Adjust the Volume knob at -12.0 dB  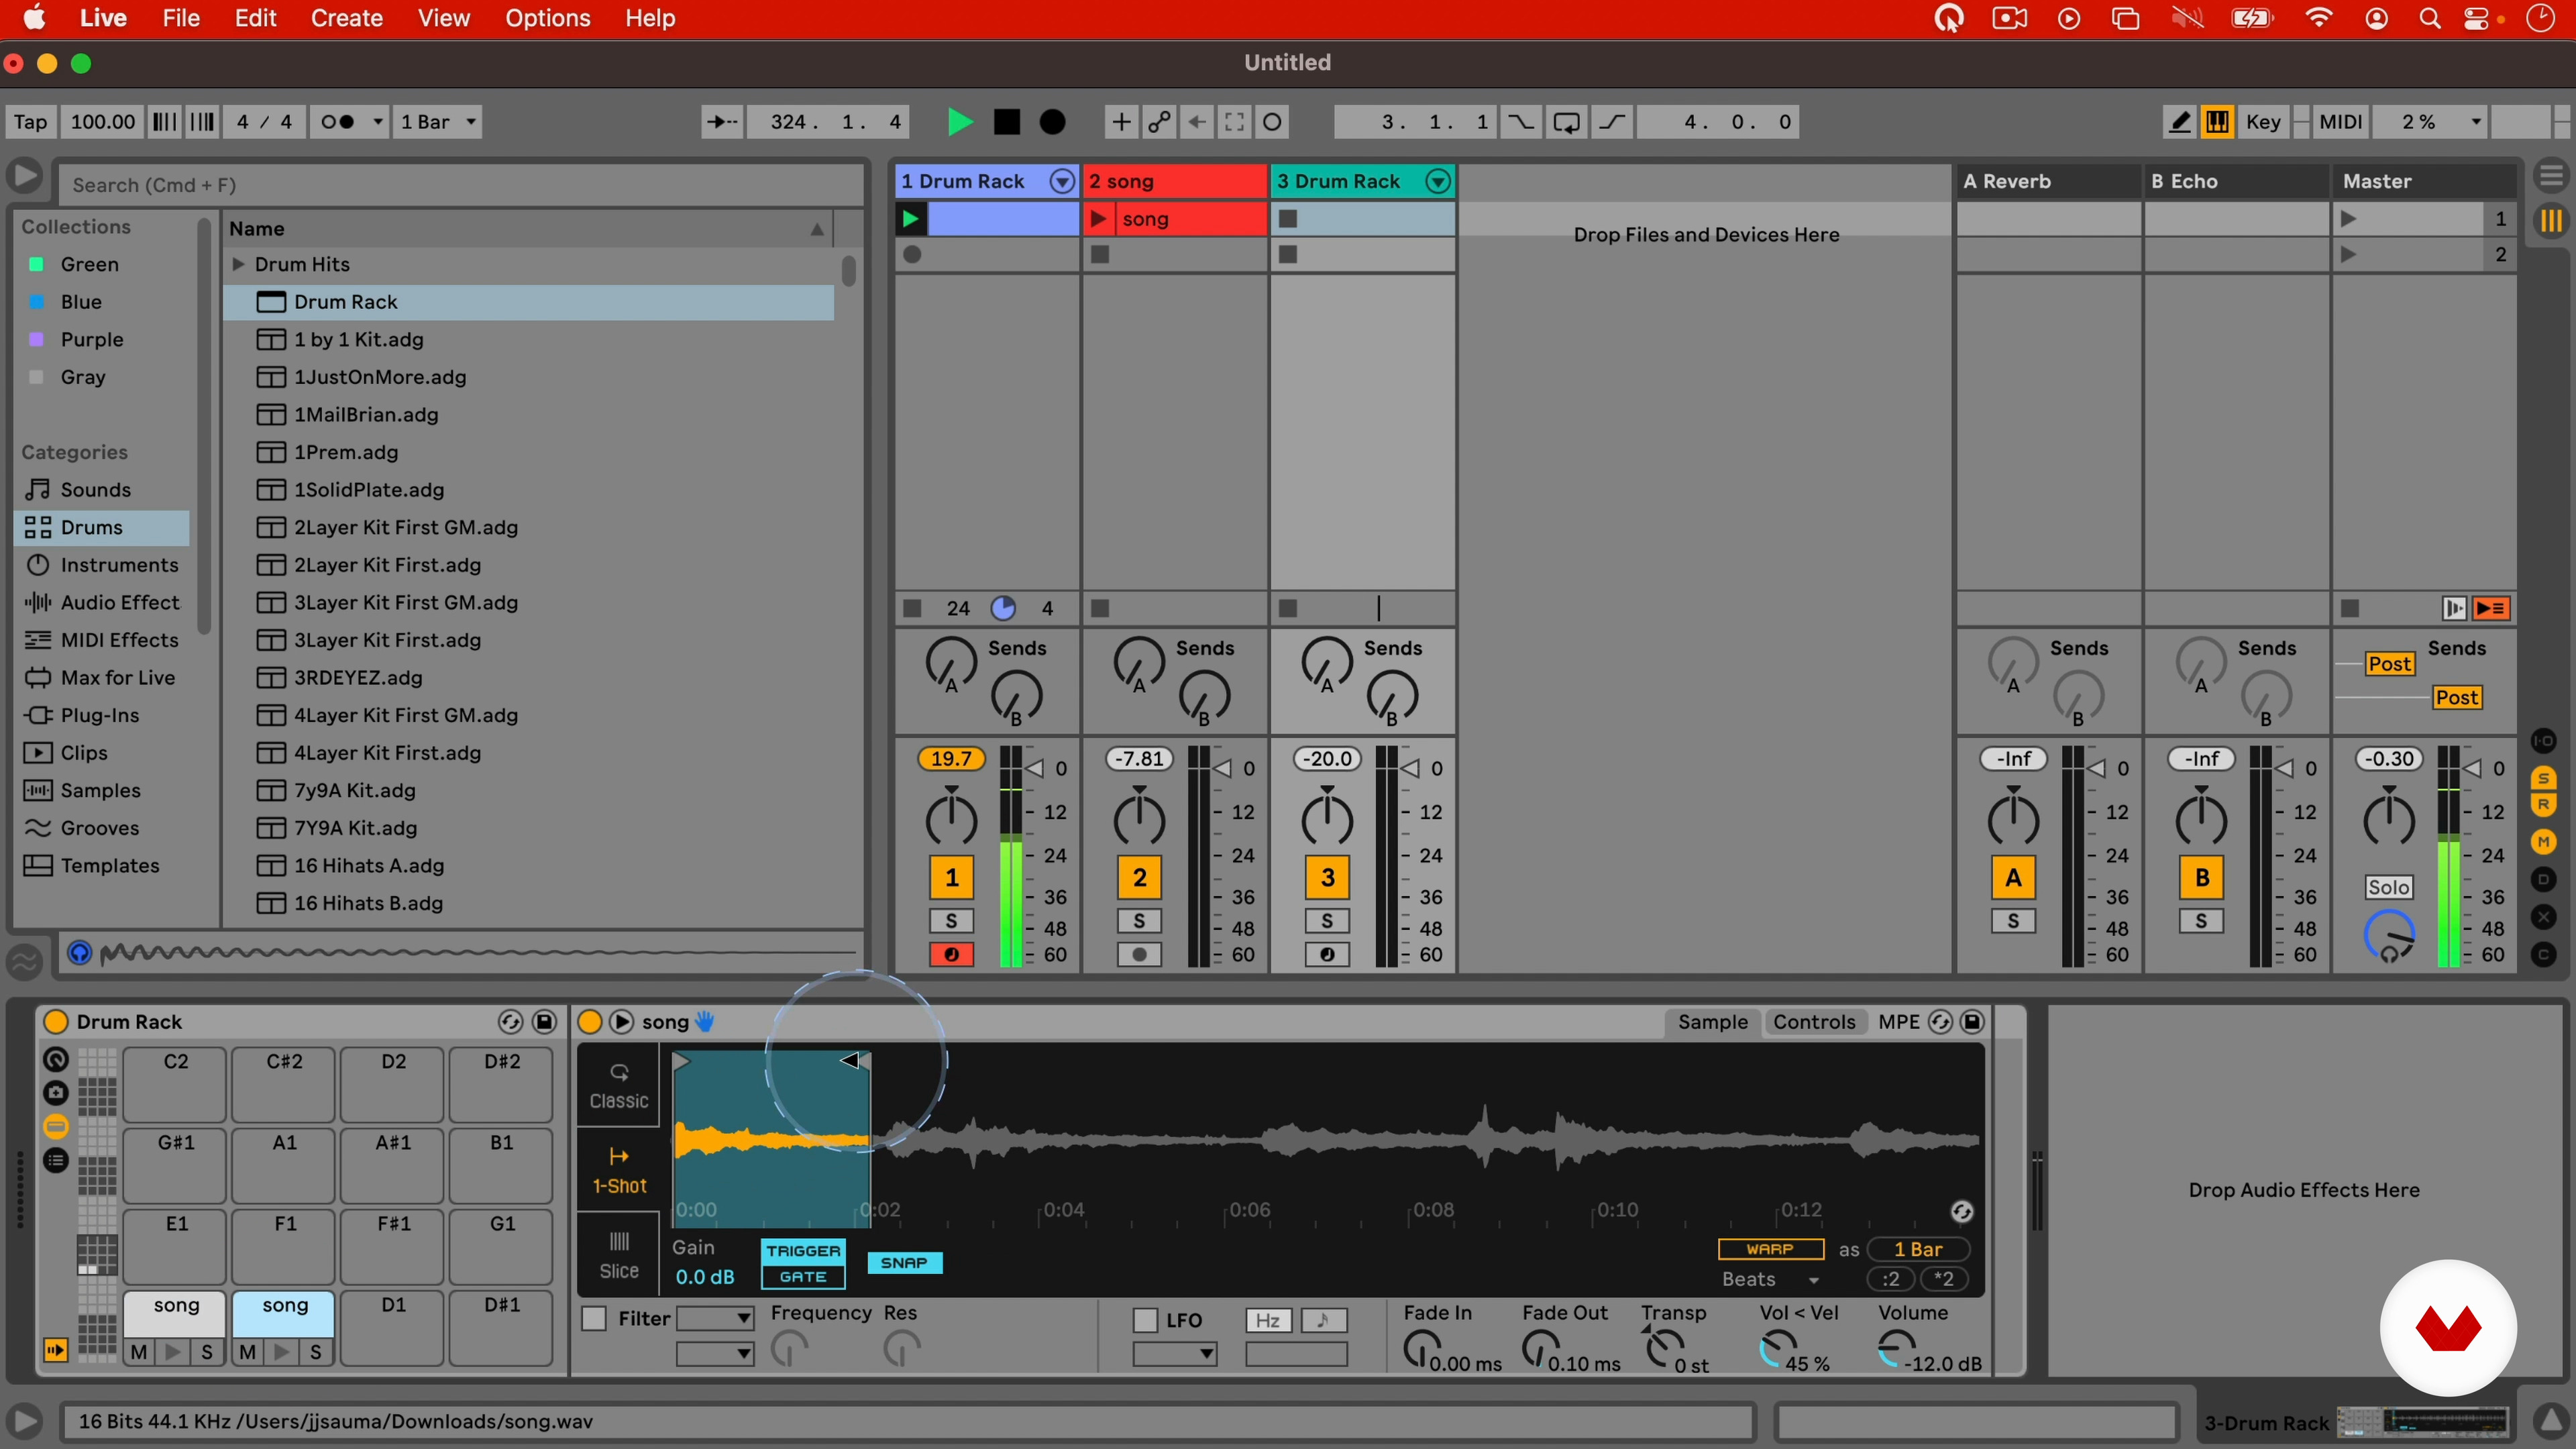pyautogui.click(x=1895, y=1349)
